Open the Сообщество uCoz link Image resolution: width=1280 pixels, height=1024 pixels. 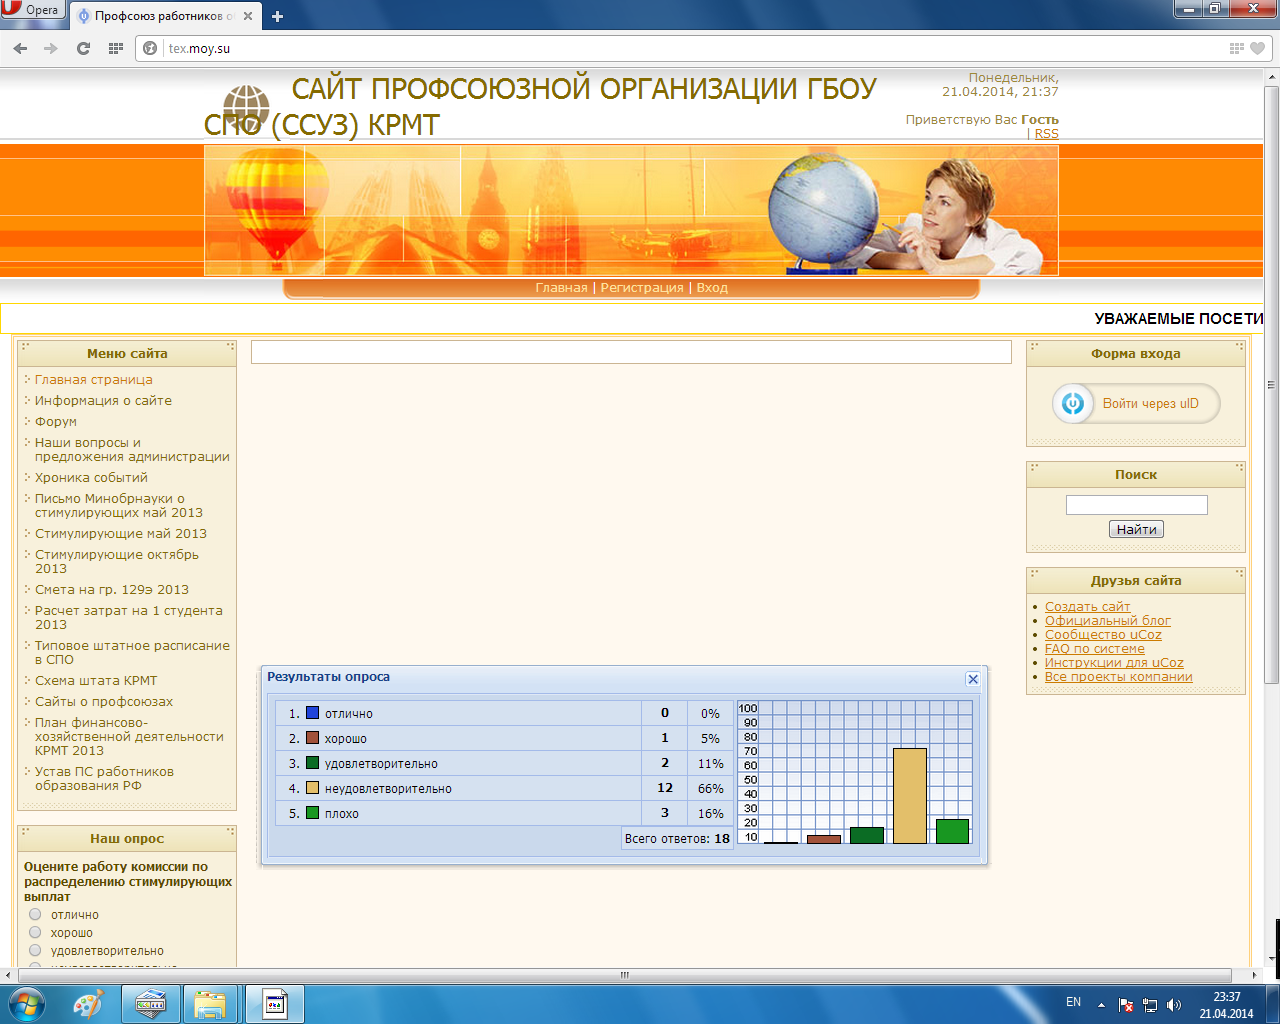pos(1103,635)
